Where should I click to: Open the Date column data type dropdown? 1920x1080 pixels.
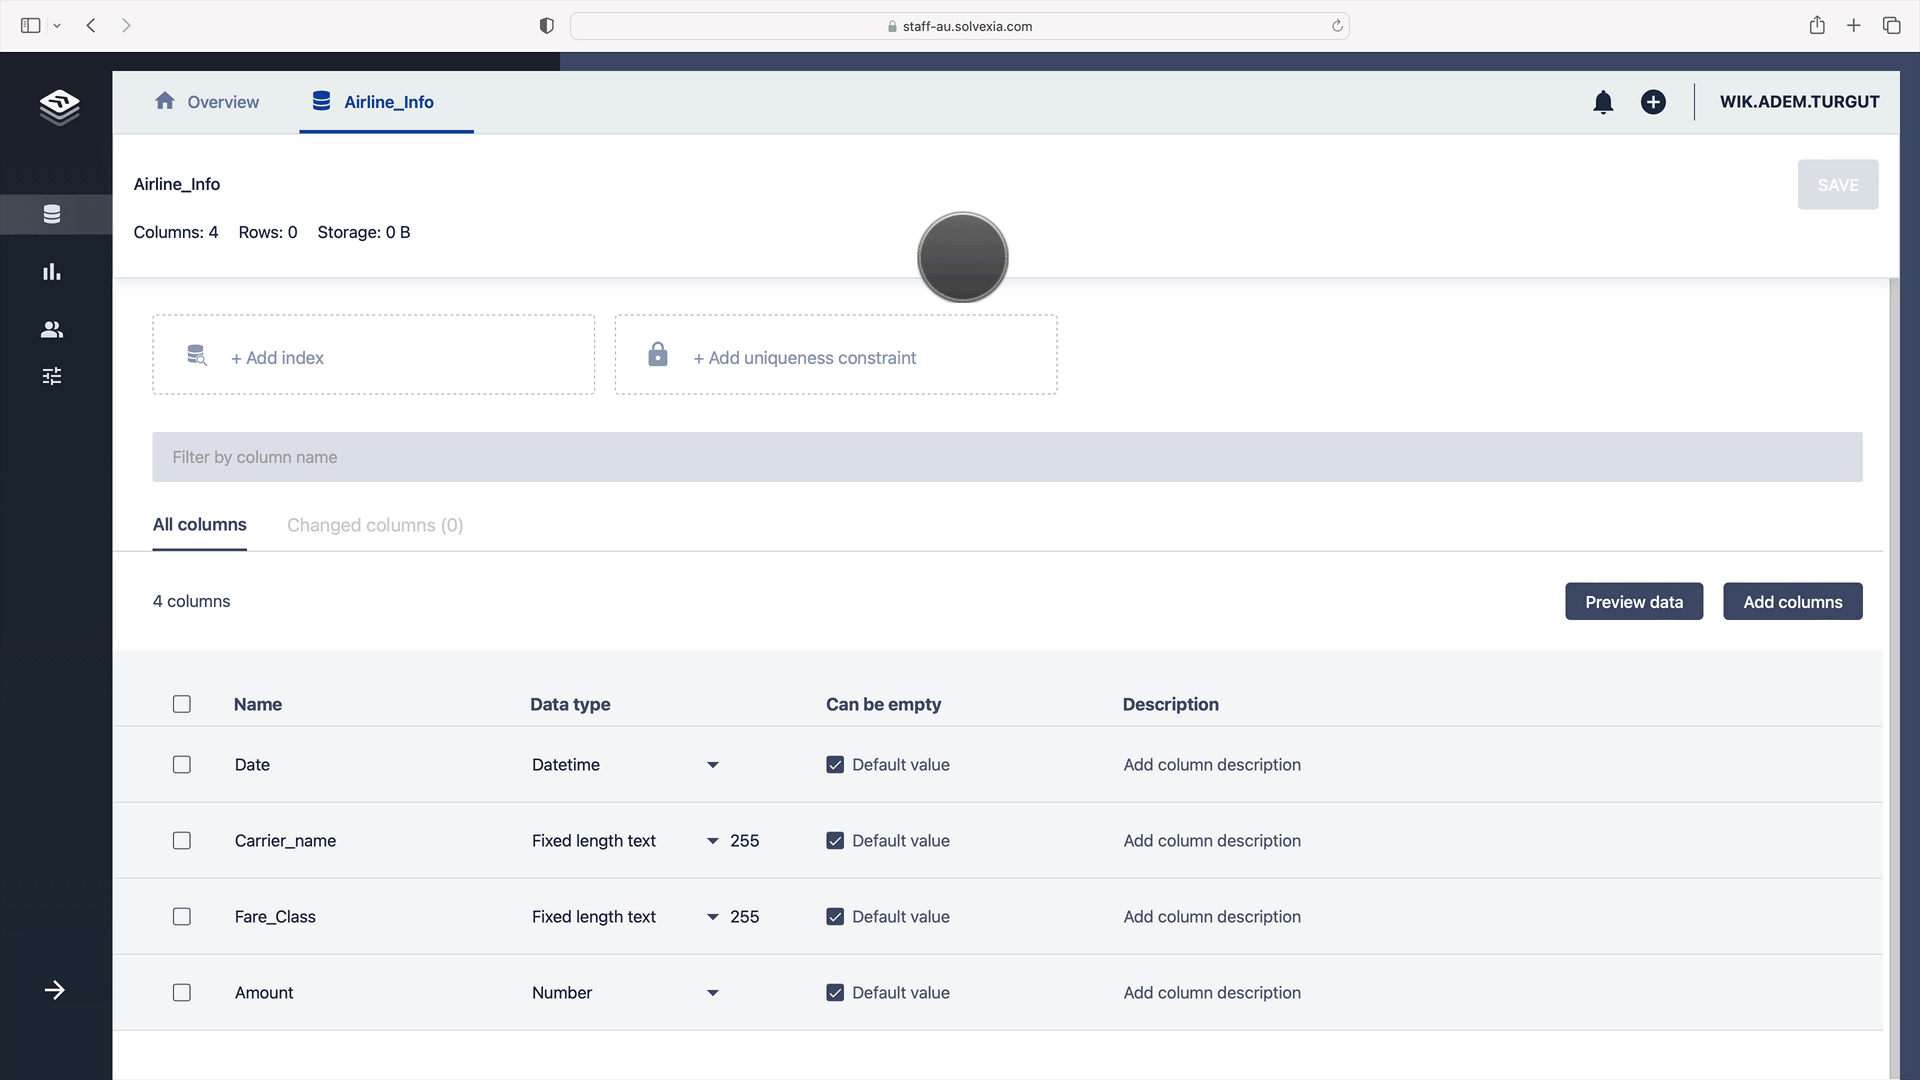pyautogui.click(x=712, y=765)
